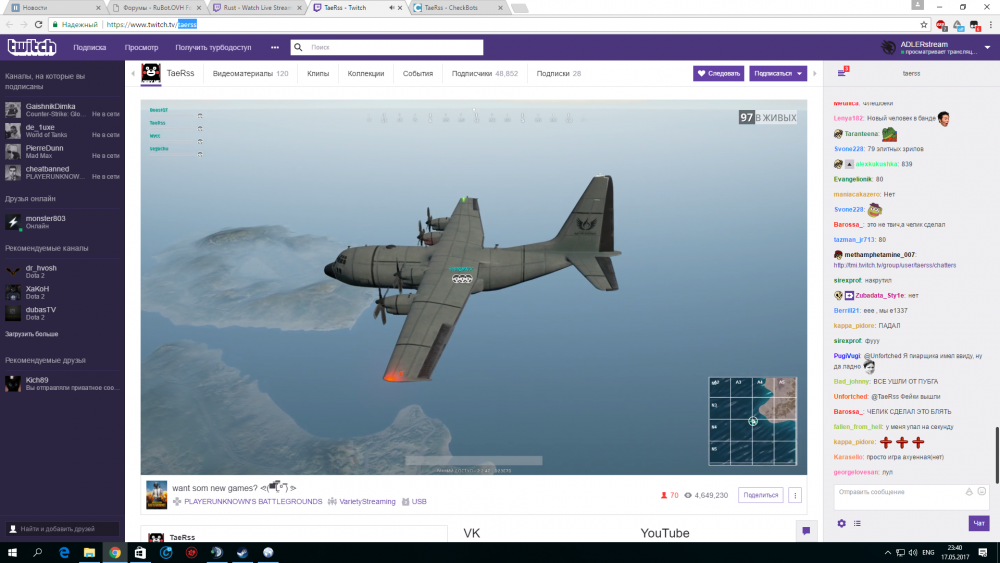The image size is (1000, 563).
Task: Click the bits cheer icon in chat box
Action: (969, 491)
